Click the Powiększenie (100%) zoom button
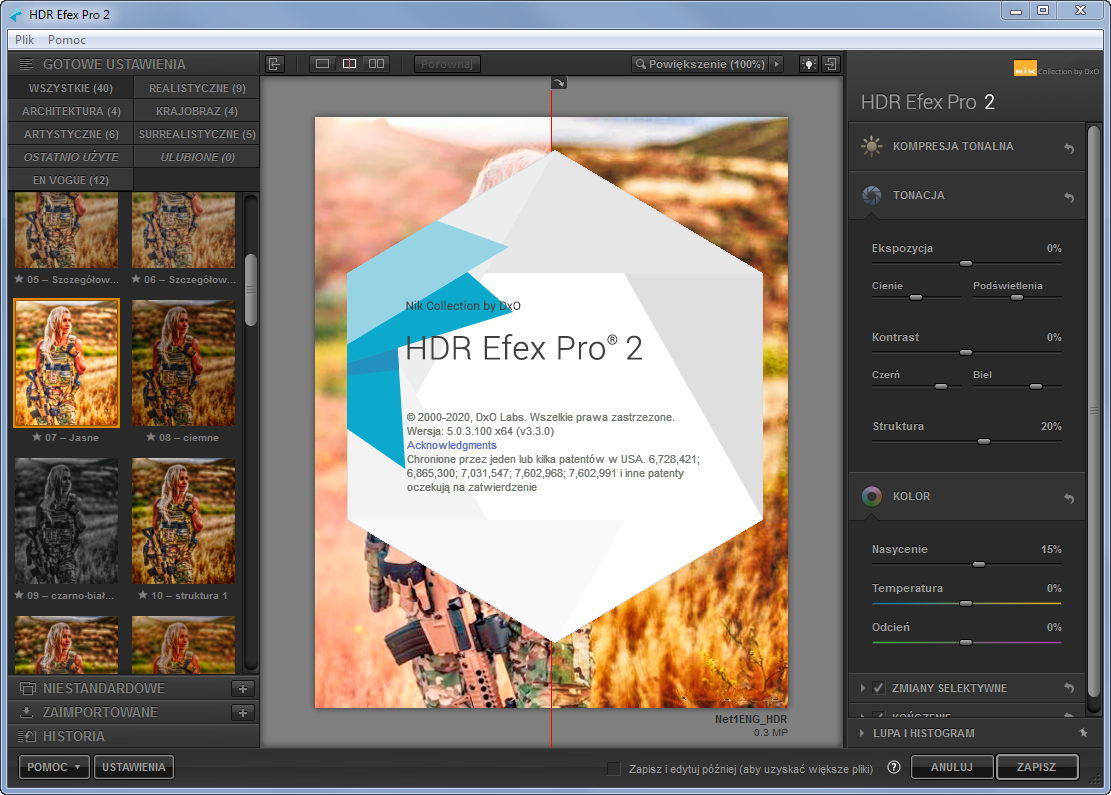 click(700, 64)
